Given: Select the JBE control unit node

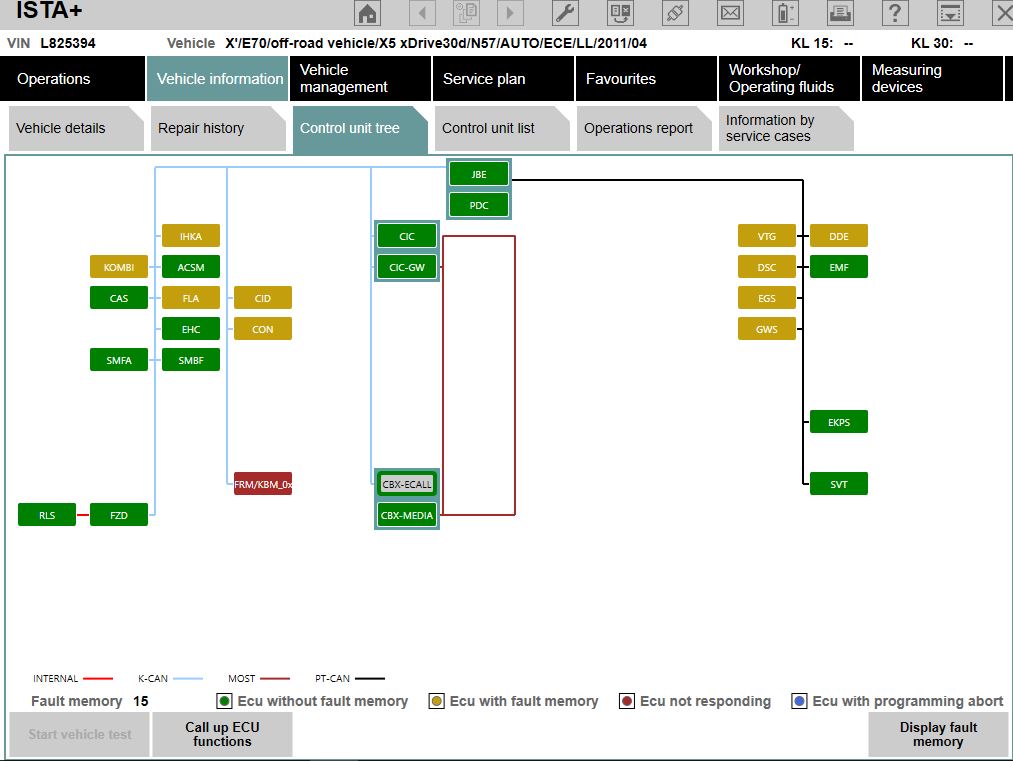Looking at the screenshot, I should click(479, 174).
